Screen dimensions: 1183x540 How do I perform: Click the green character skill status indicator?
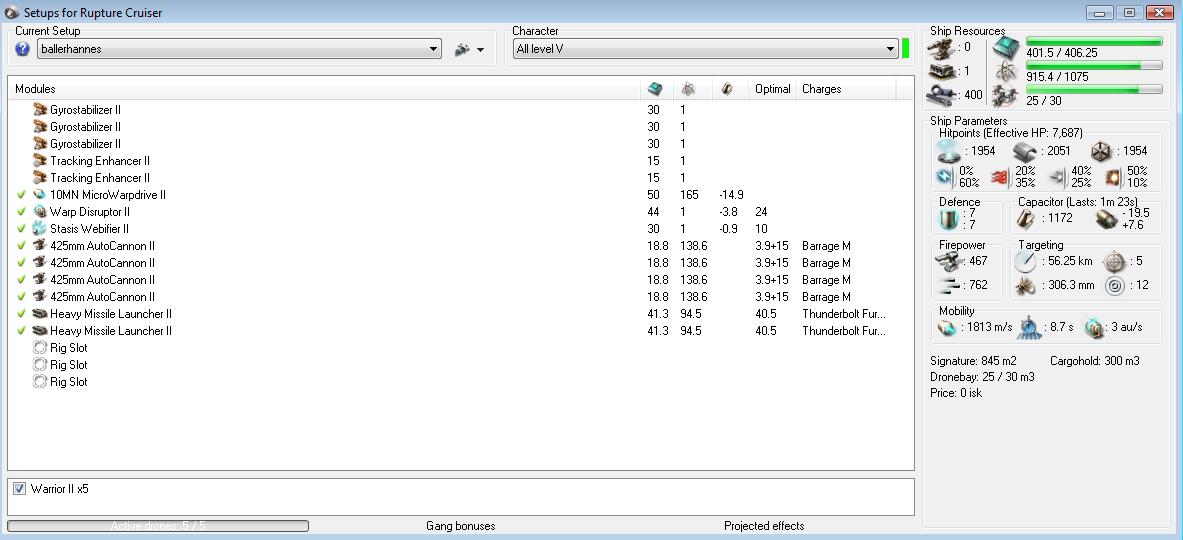(x=905, y=49)
